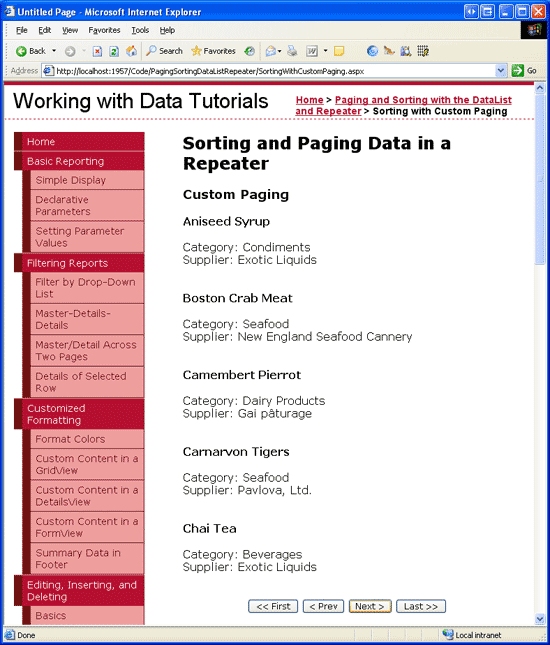Go to the Home page icon
Image resolution: width=550 pixels, height=645 pixels.
pyautogui.click(x=131, y=51)
